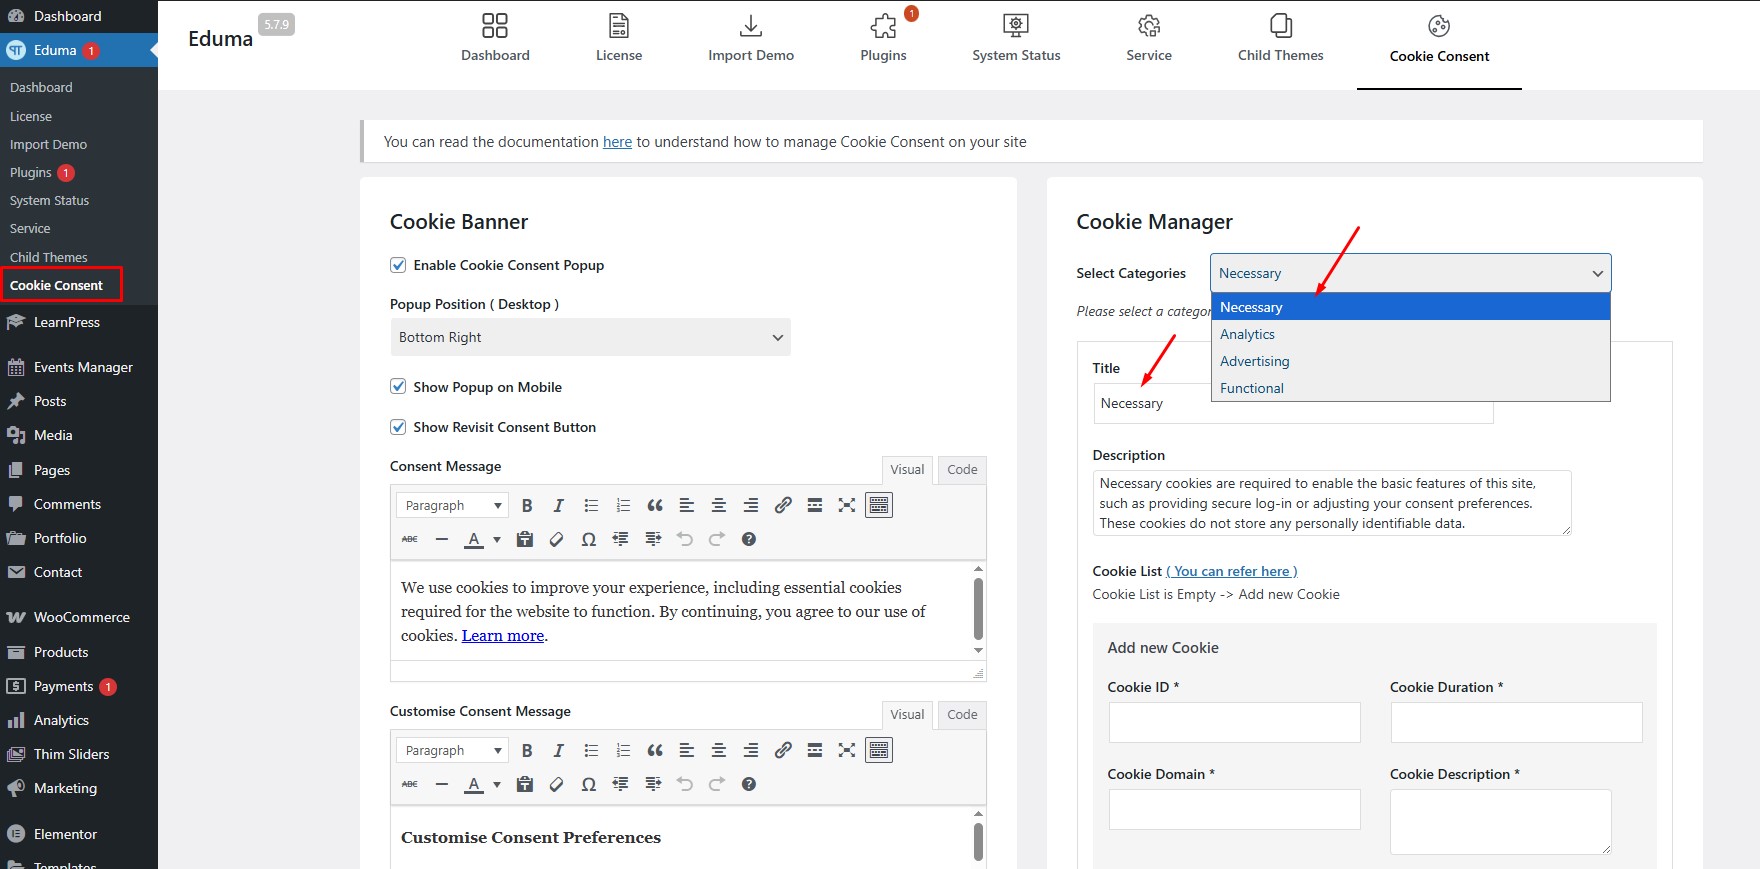Insert special character omega in Consent Message editor
This screenshot has width=1760, height=869.
589,540
